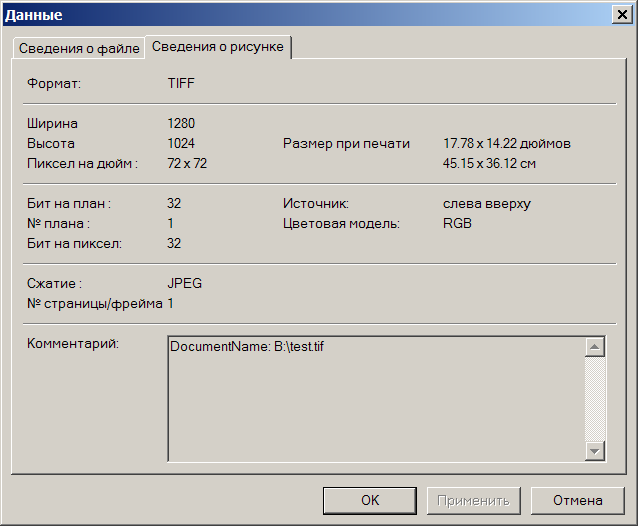
Task: Click the comment box scrollbar track
Action: coord(595,400)
